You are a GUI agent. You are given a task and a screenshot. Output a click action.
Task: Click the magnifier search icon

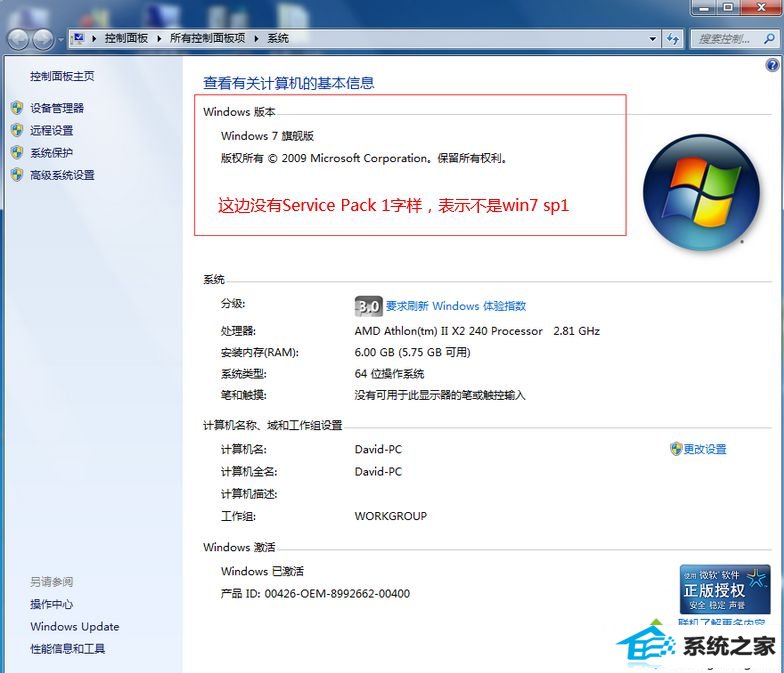click(x=770, y=38)
